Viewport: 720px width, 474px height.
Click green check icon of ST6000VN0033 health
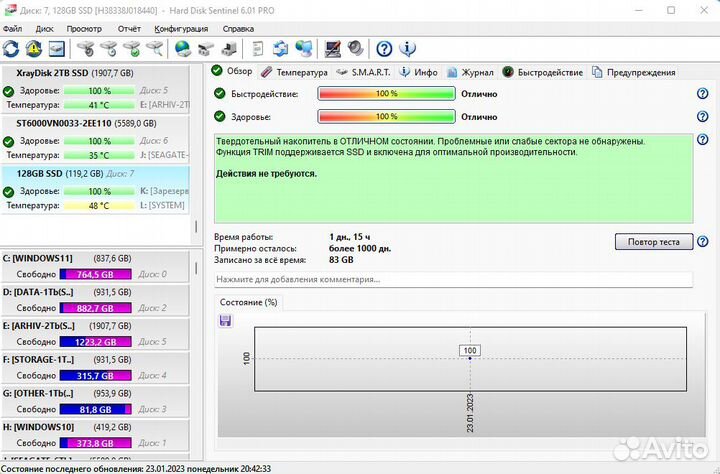(x=8, y=141)
